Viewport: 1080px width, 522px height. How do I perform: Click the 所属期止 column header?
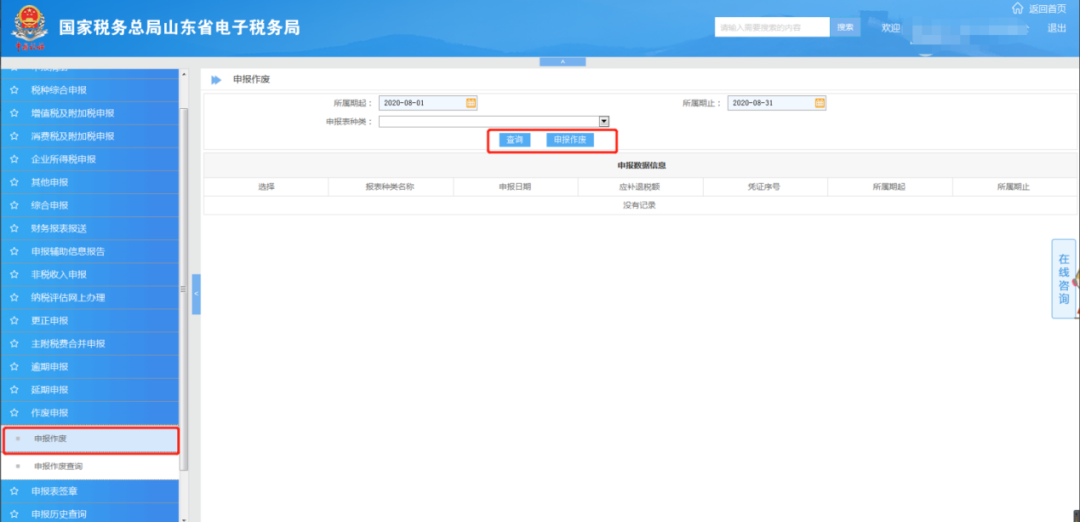point(1014,187)
